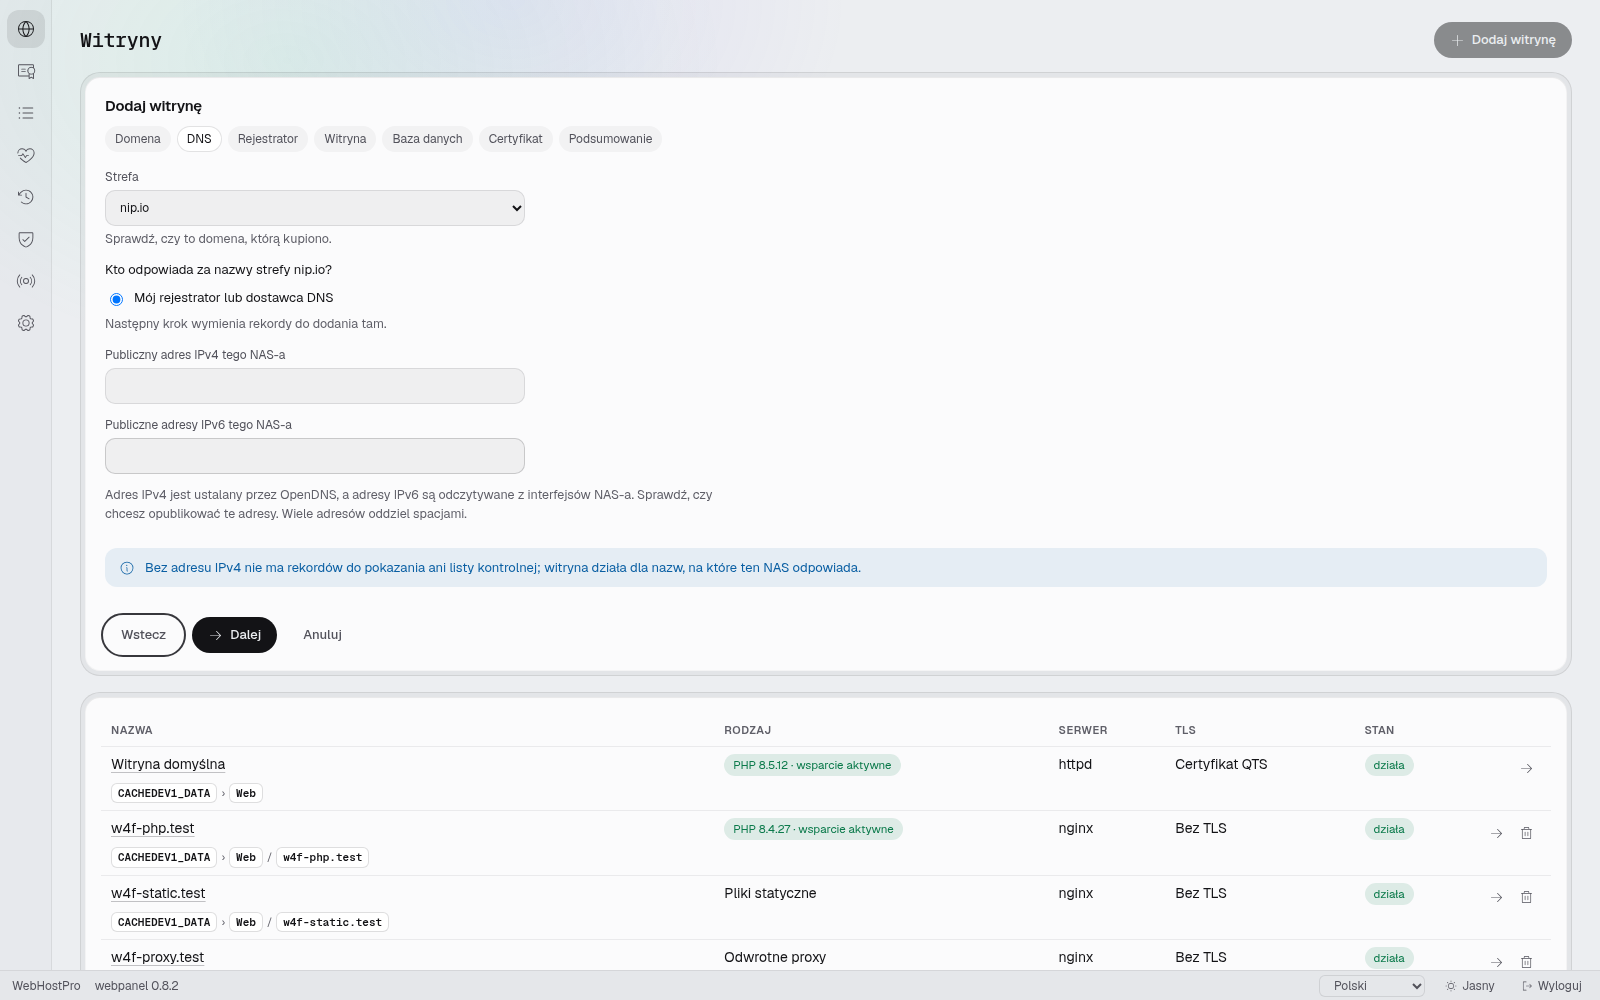Click the Dalej button
The height and width of the screenshot is (1000, 1600).
point(234,635)
